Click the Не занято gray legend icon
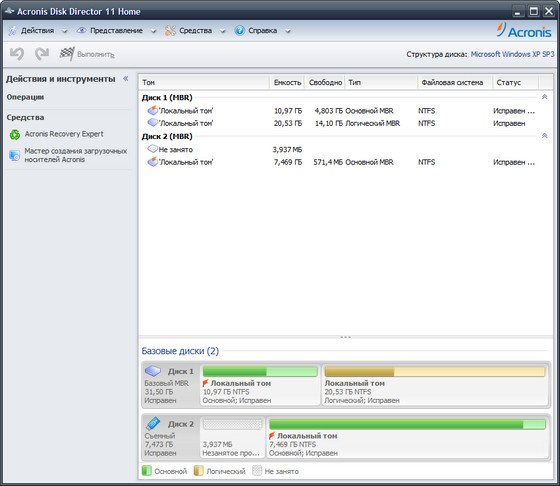 click(257, 471)
